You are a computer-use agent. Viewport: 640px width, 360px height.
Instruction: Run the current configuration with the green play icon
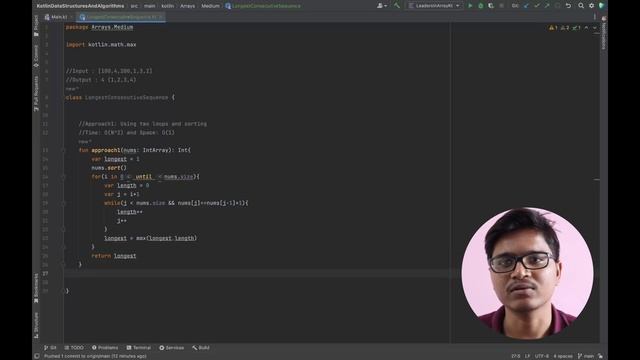[470, 6]
